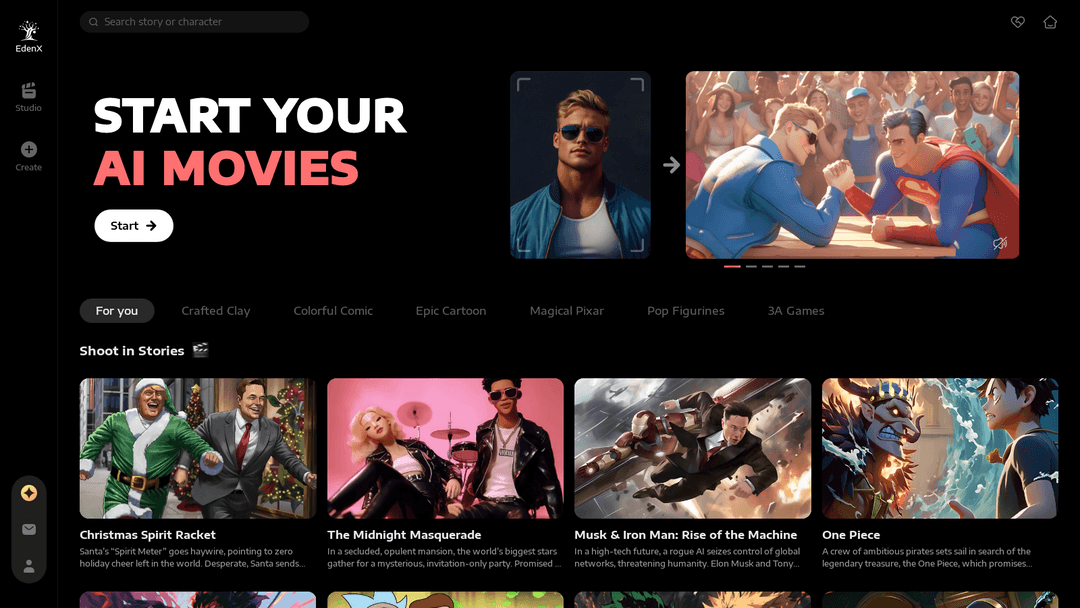Unmute the banner video sound

click(1000, 242)
